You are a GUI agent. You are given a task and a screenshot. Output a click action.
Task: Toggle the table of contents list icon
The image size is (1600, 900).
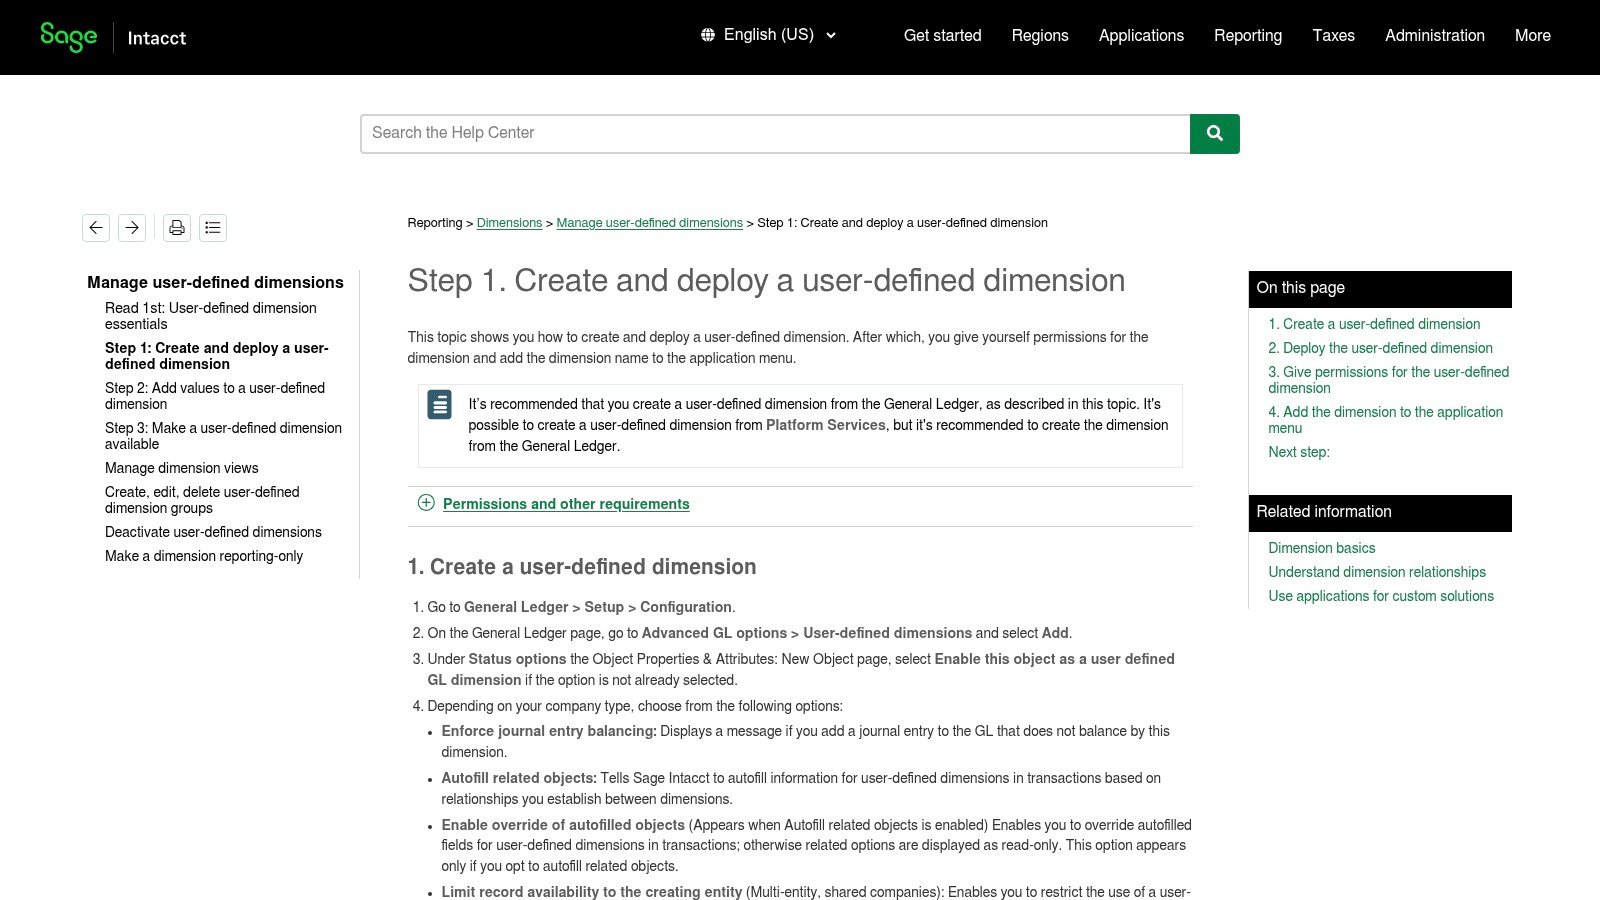pyautogui.click(x=213, y=228)
